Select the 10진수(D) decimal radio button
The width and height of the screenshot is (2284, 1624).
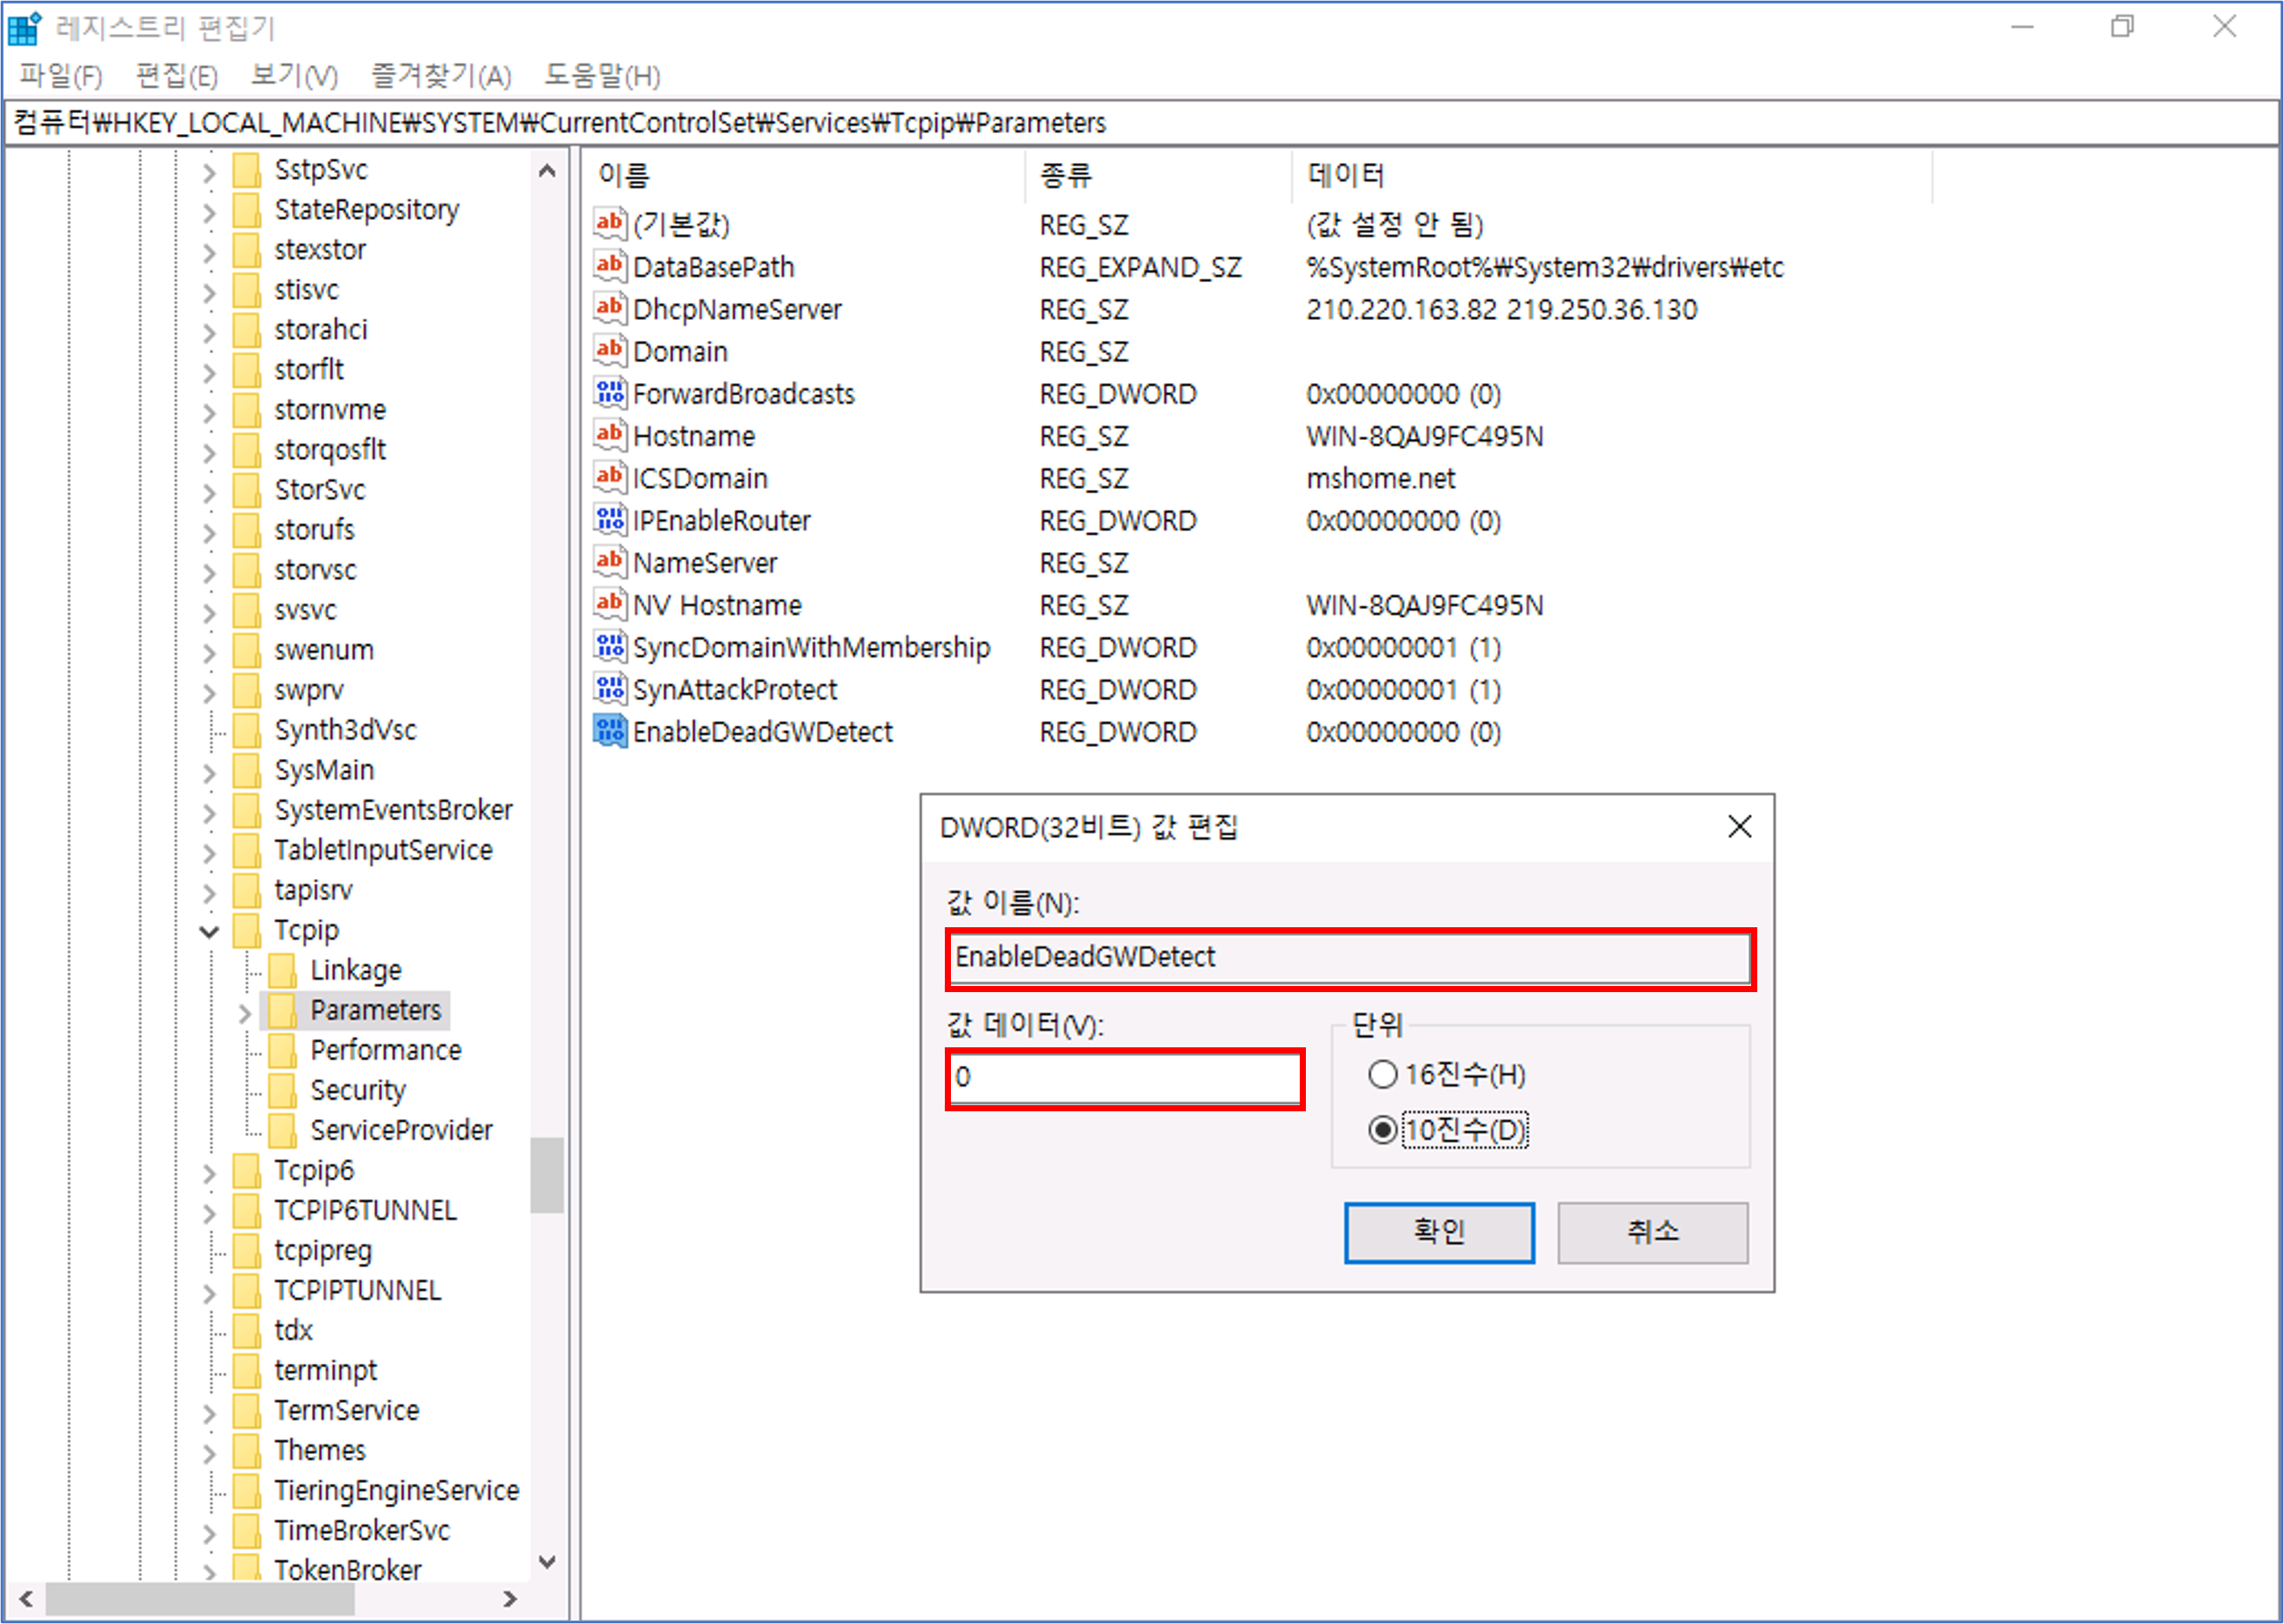click(x=1382, y=1131)
